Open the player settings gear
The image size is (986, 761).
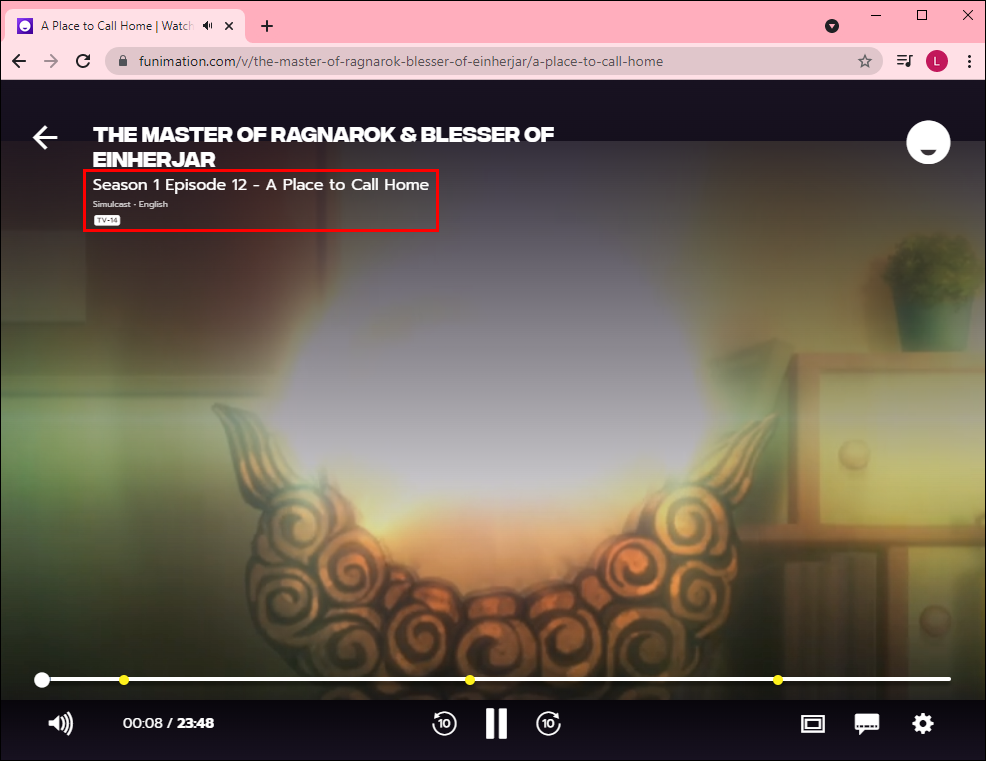click(x=922, y=723)
